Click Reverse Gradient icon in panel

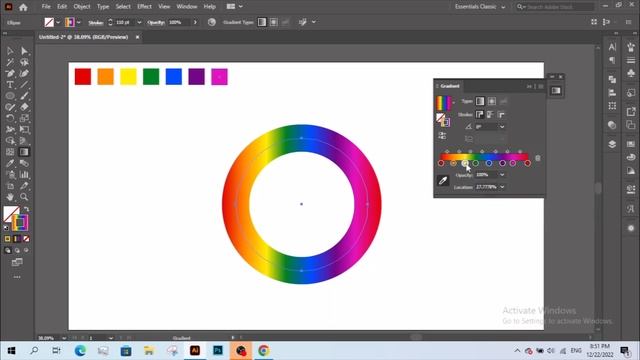pos(442,136)
